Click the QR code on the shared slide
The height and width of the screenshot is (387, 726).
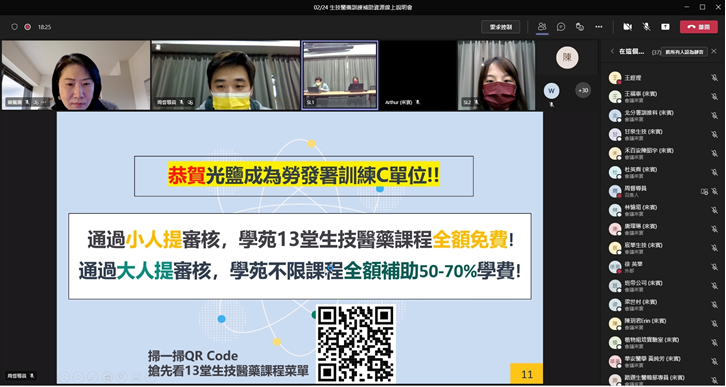356,343
